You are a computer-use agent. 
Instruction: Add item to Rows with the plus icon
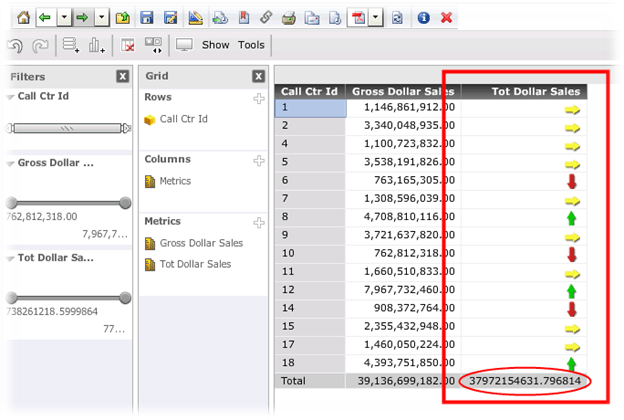(259, 98)
